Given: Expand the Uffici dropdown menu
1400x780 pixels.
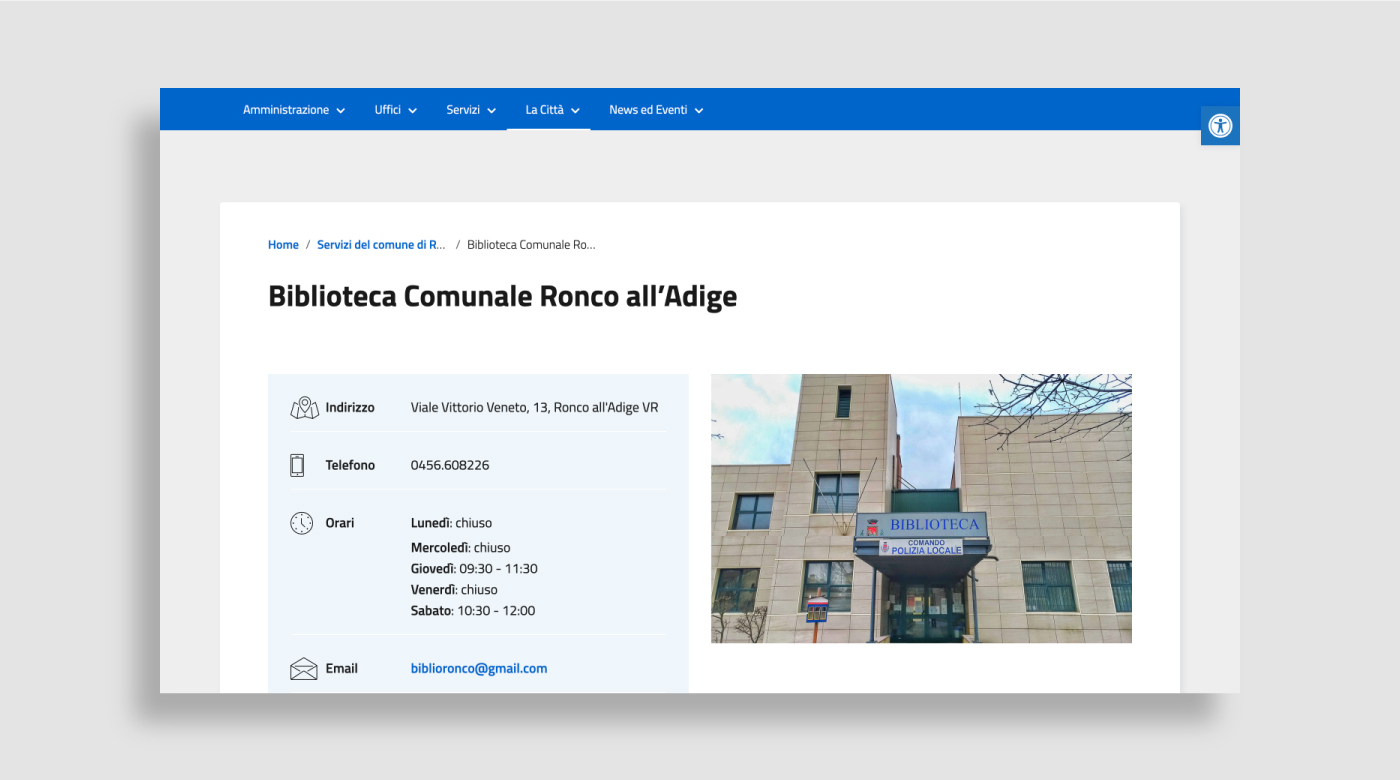Looking at the screenshot, I should [x=396, y=110].
